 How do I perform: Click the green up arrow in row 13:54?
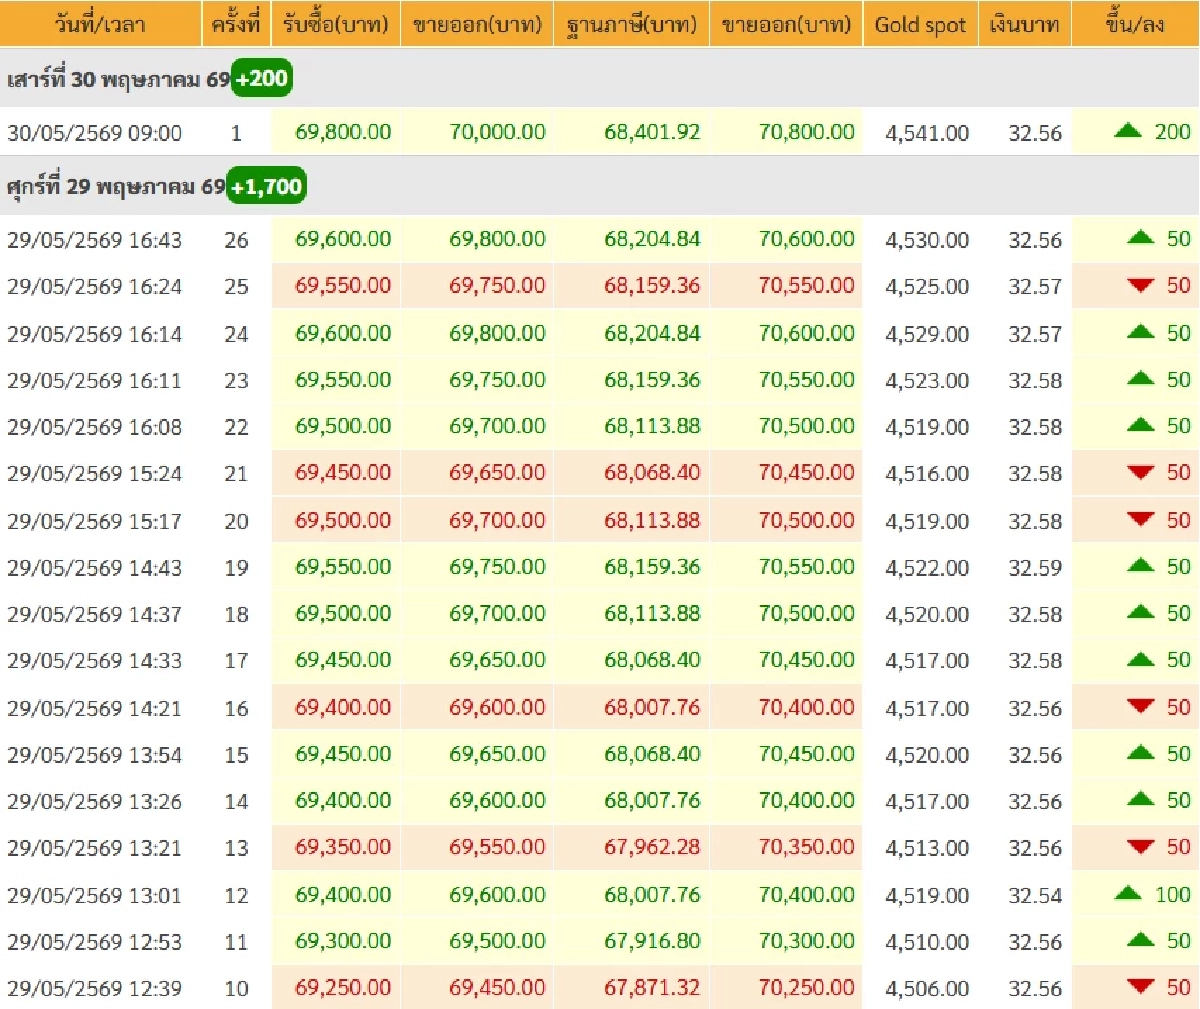(x=1140, y=753)
